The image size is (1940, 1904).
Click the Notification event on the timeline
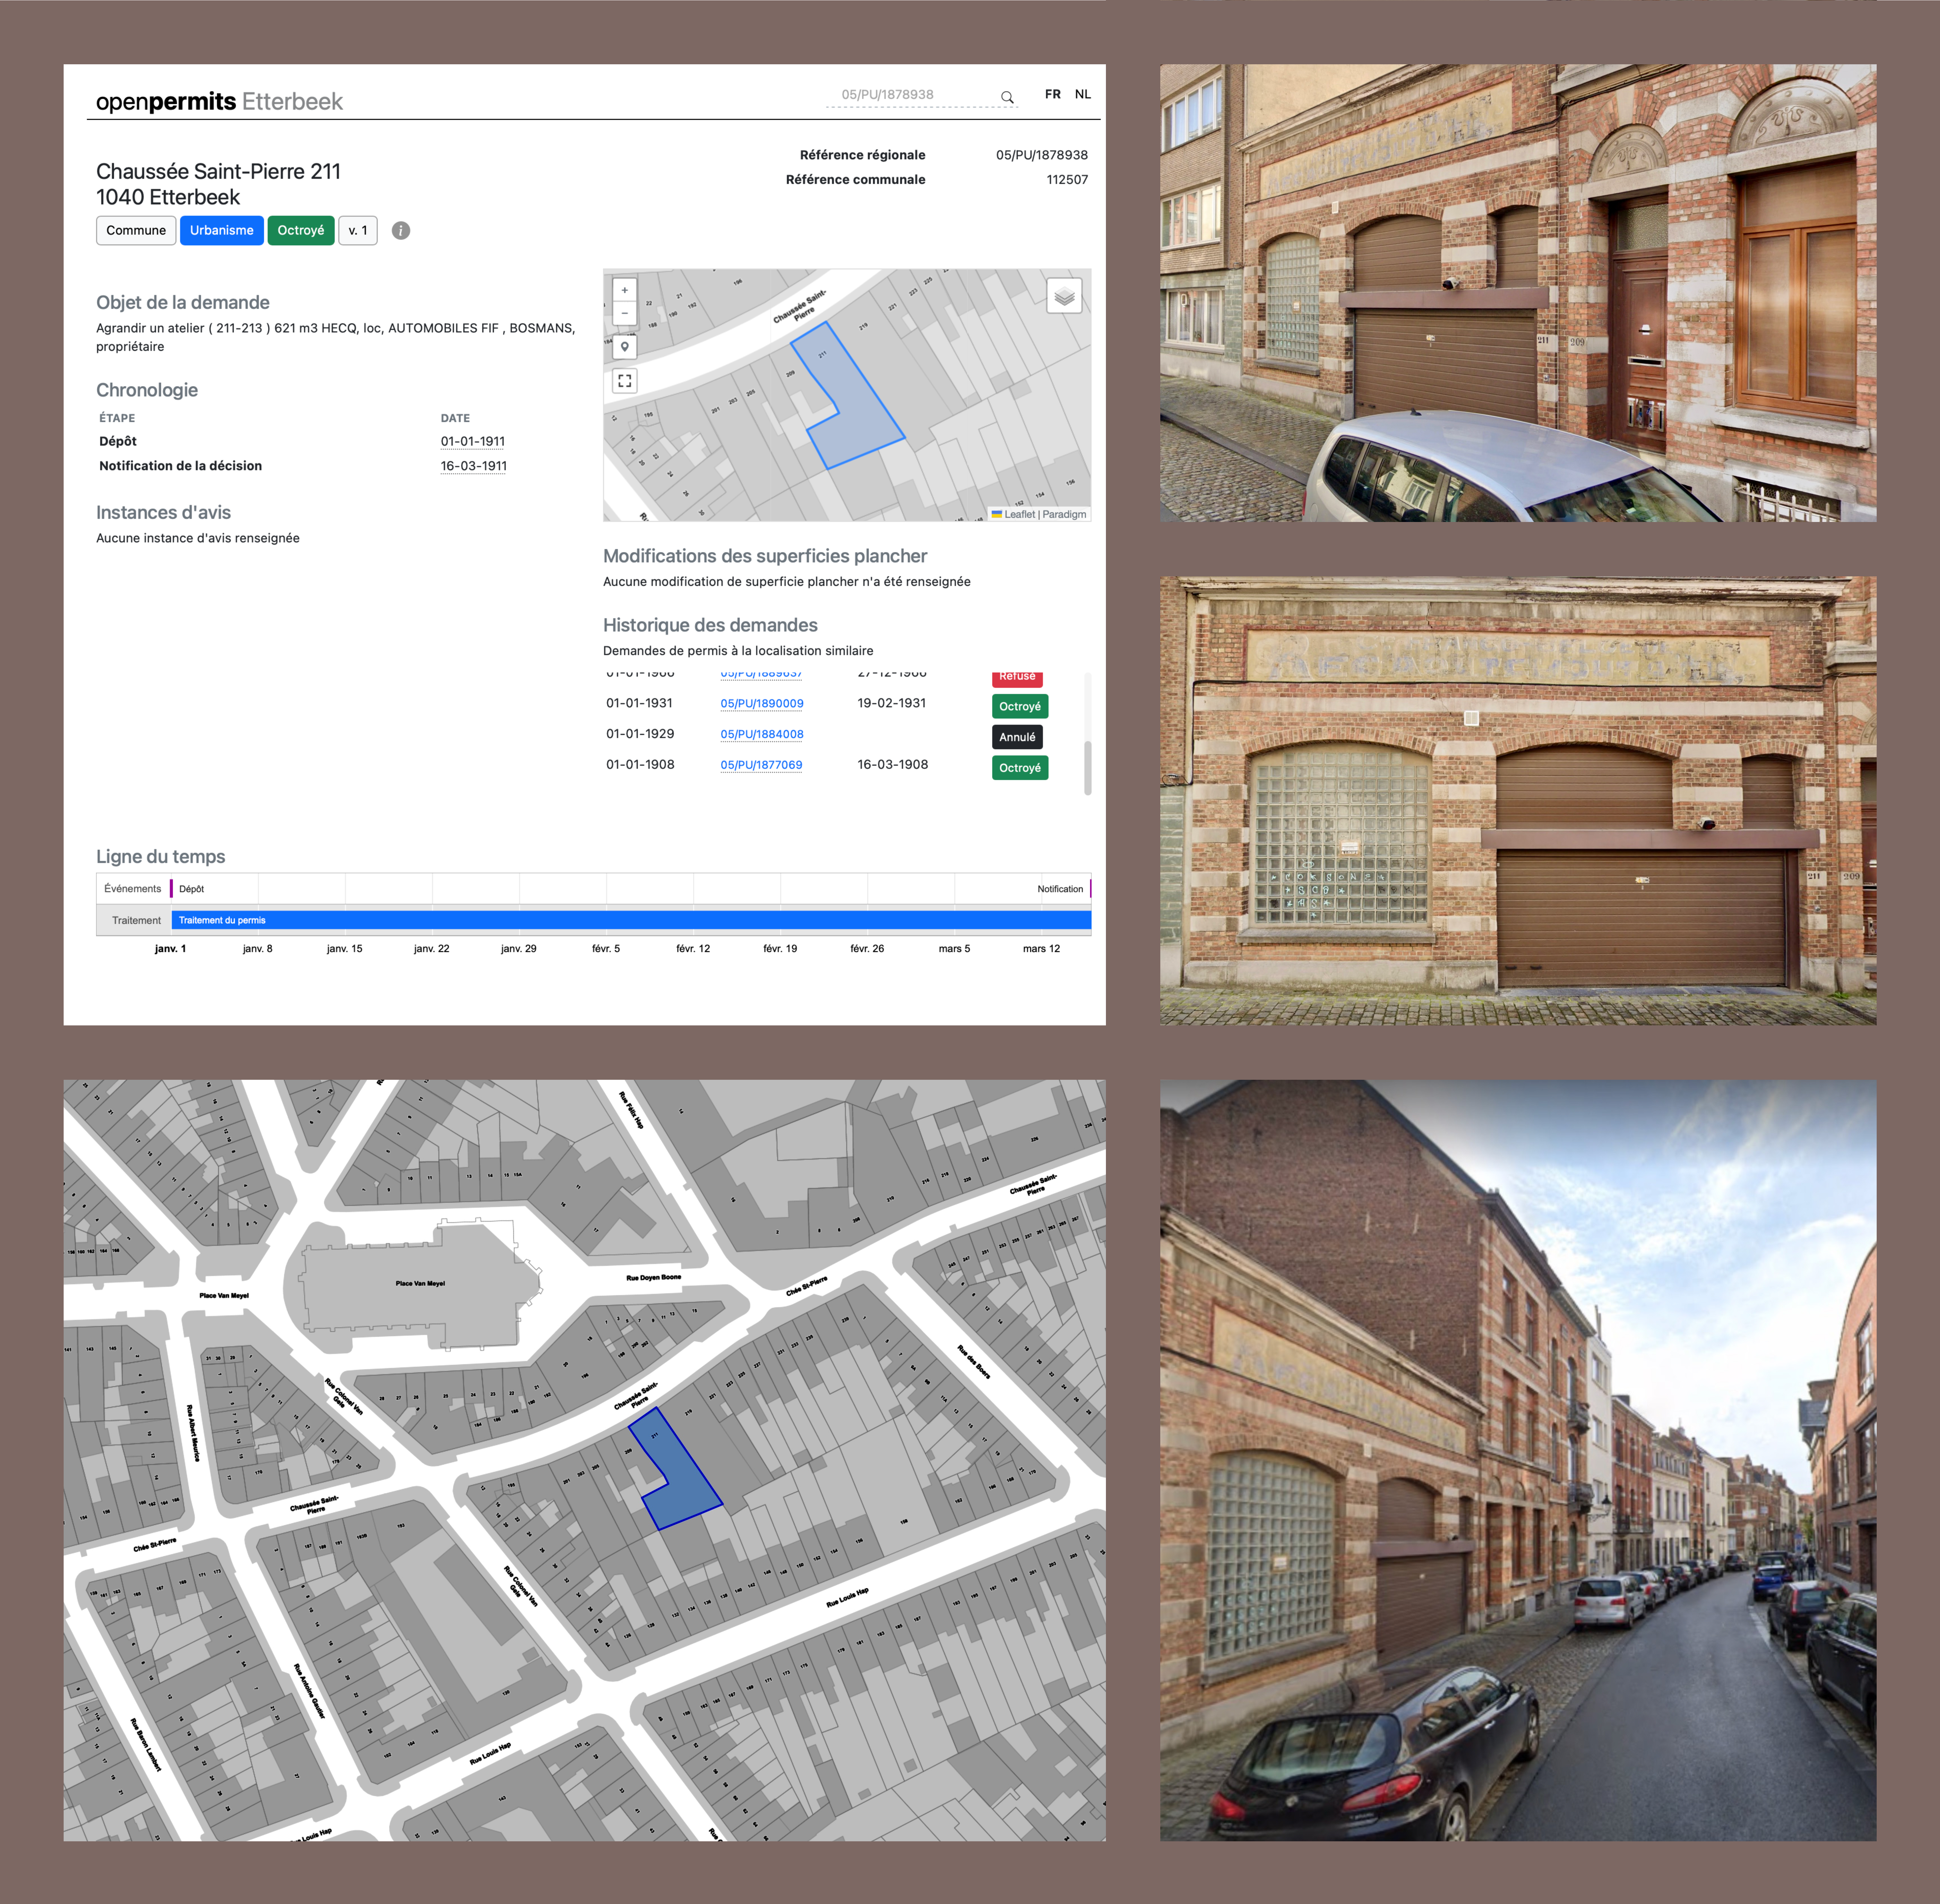[1060, 889]
